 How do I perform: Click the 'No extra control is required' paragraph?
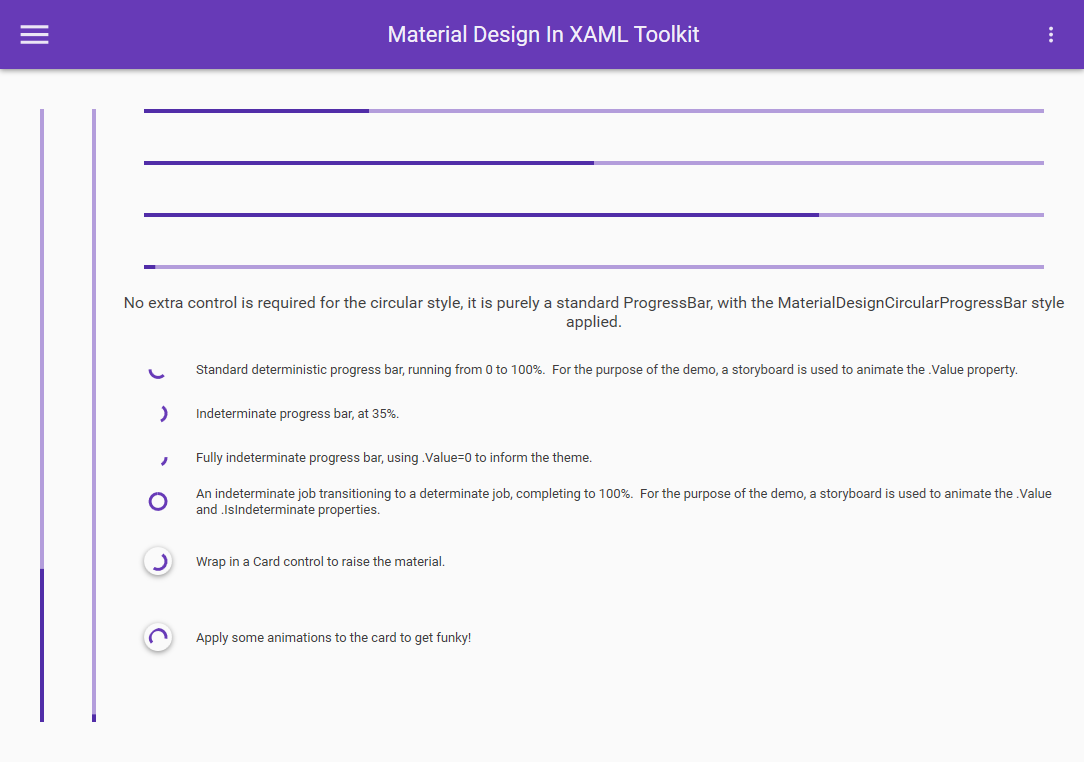click(594, 312)
